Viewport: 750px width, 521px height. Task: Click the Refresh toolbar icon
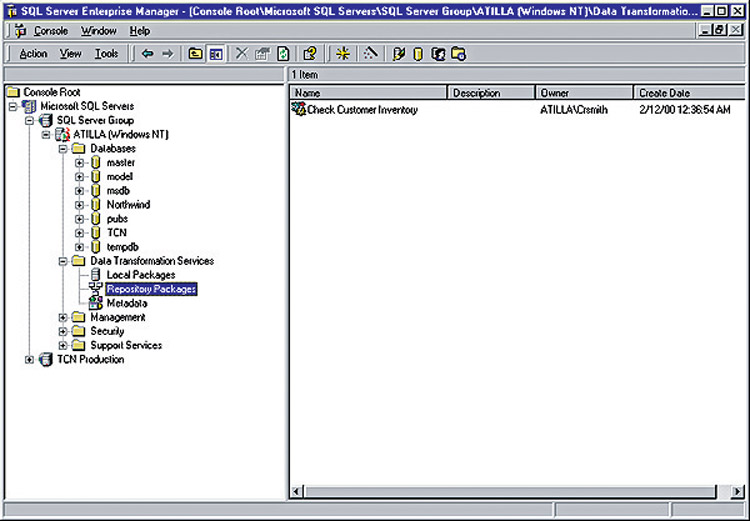pos(283,54)
